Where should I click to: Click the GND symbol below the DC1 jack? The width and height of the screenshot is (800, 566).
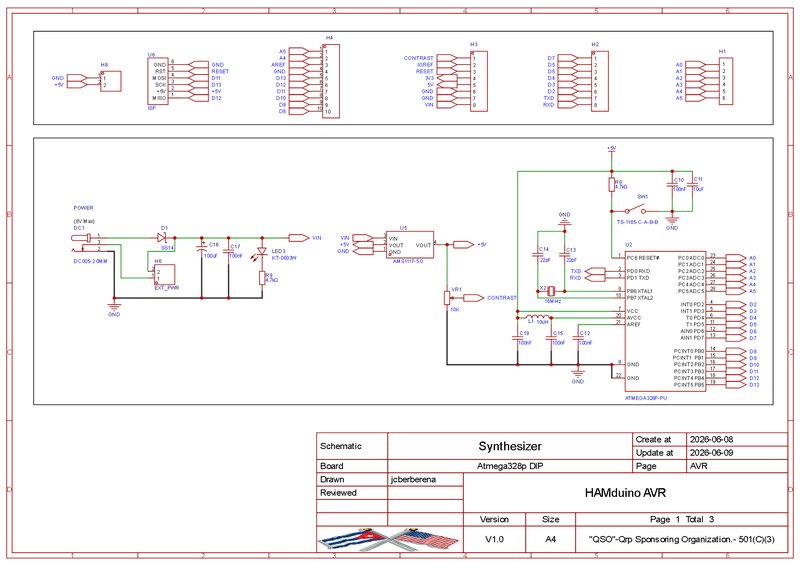pyautogui.click(x=114, y=307)
